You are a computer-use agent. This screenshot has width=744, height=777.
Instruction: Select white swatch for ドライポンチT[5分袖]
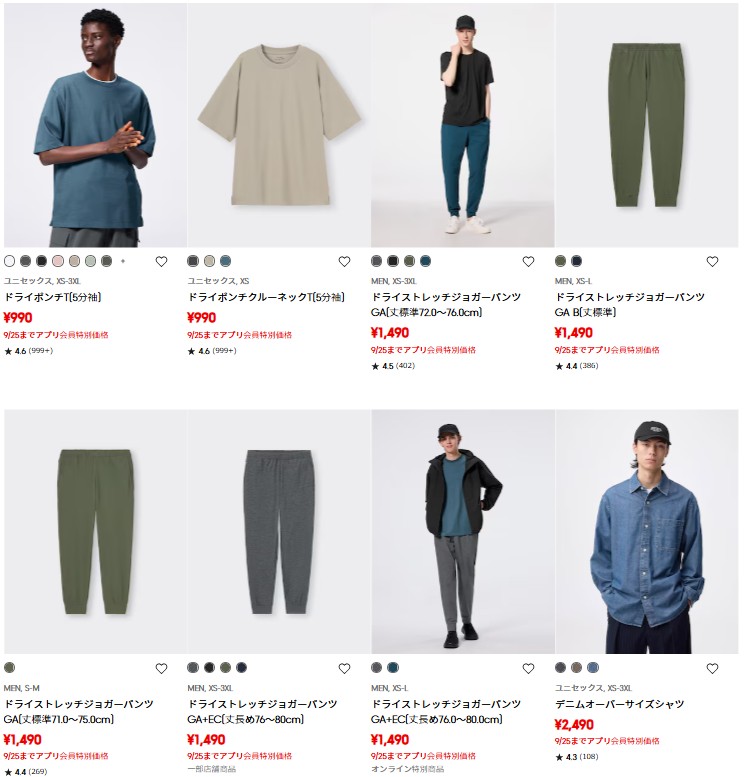pyautogui.click(x=9, y=261)
